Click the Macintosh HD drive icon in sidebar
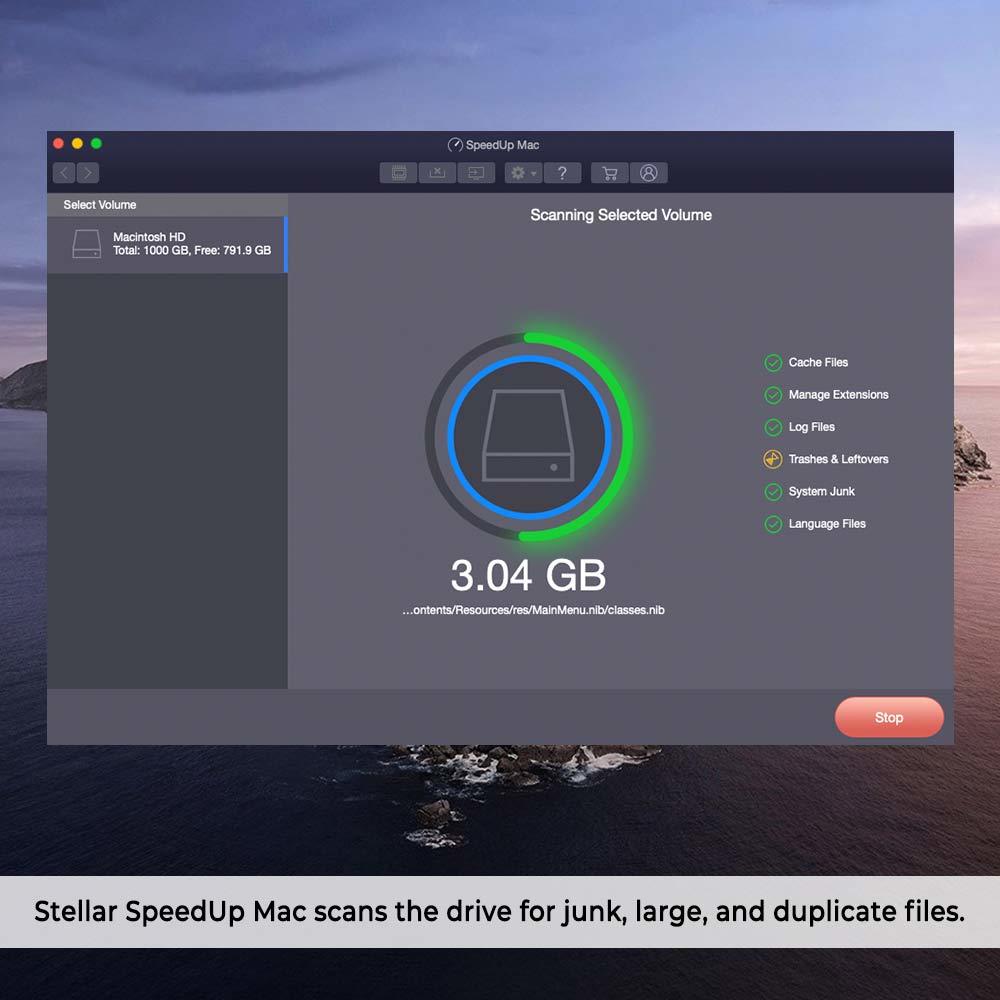1000x1000 pixels. (87, 244)
